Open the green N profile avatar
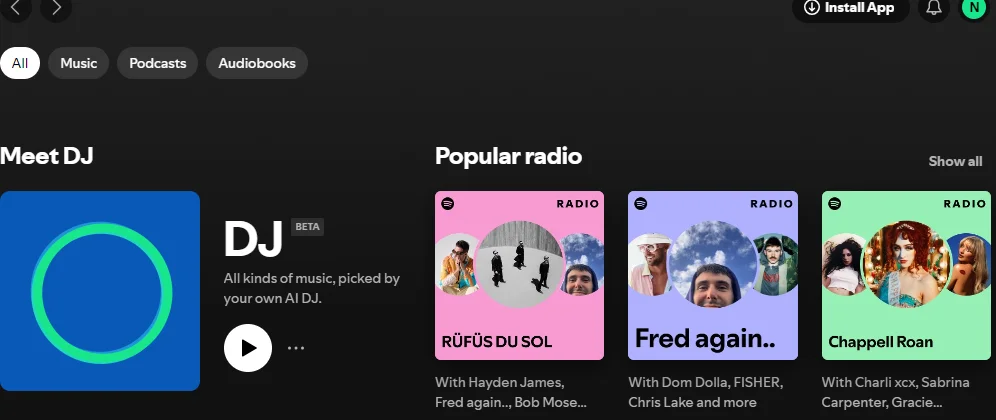Viewport: 996px width, 420px height. 974,8
